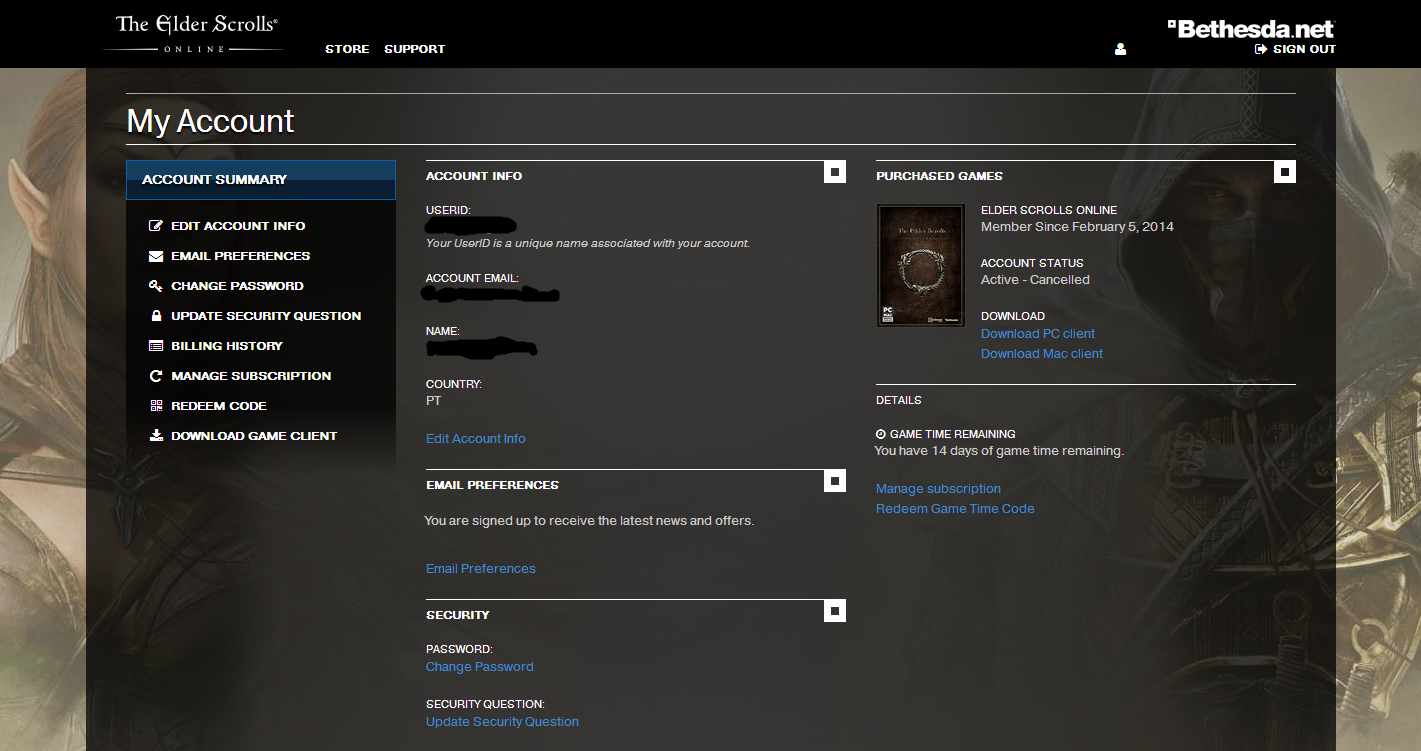Open Download Game Client in sidebar

(254, 436)
